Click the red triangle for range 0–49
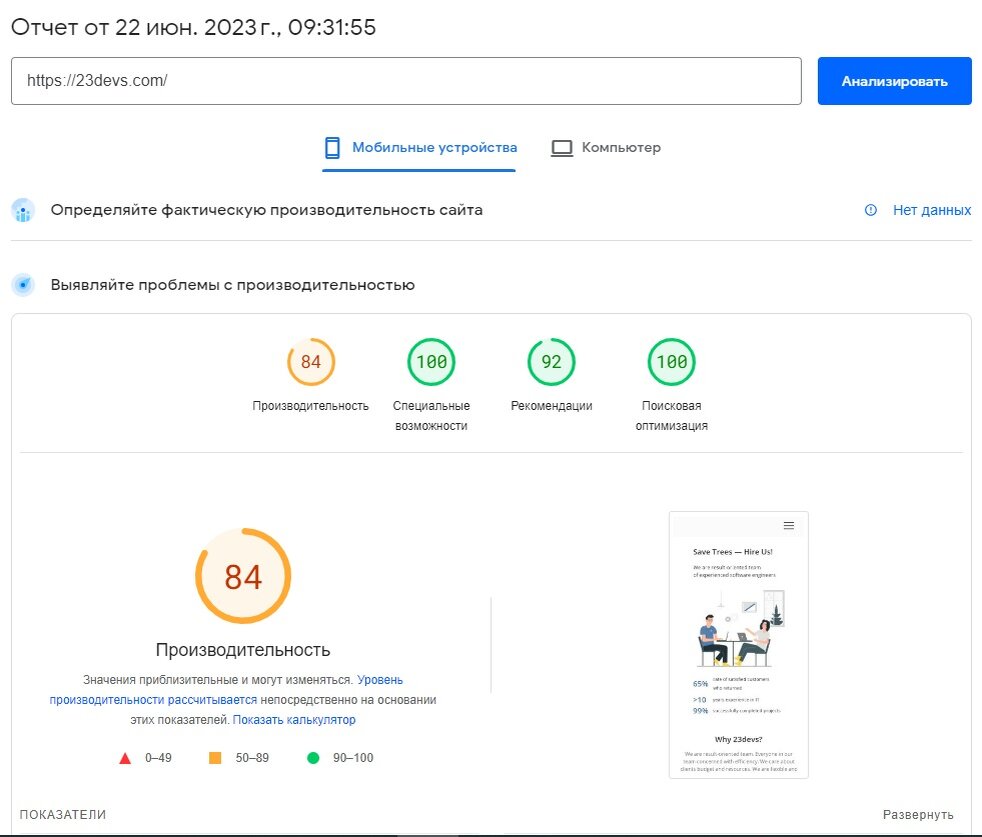 (124, 757)
